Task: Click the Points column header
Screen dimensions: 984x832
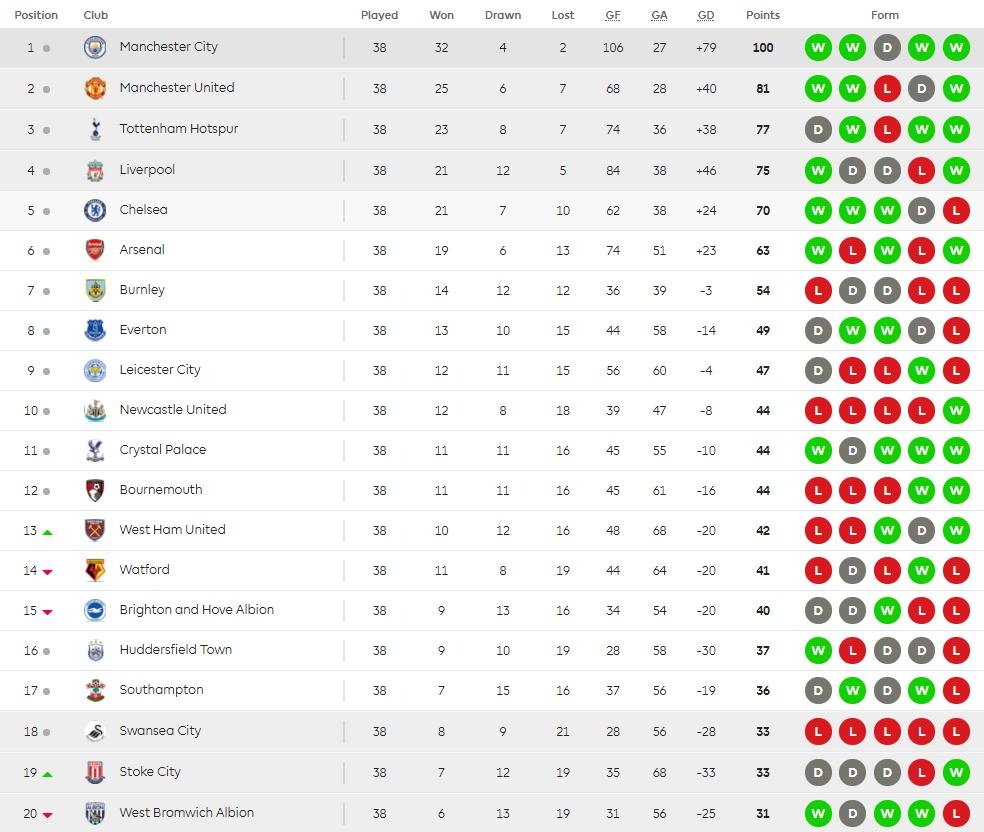Action: pyautogui.click(x=762, y=15)
